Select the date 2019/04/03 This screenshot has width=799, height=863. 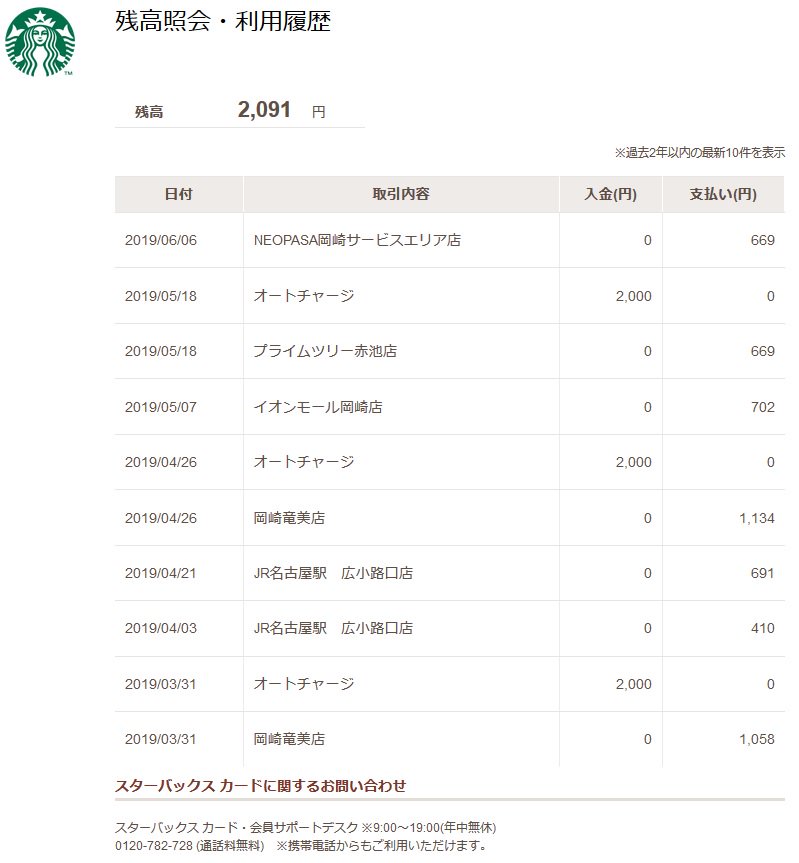click(x=161, y=629)
